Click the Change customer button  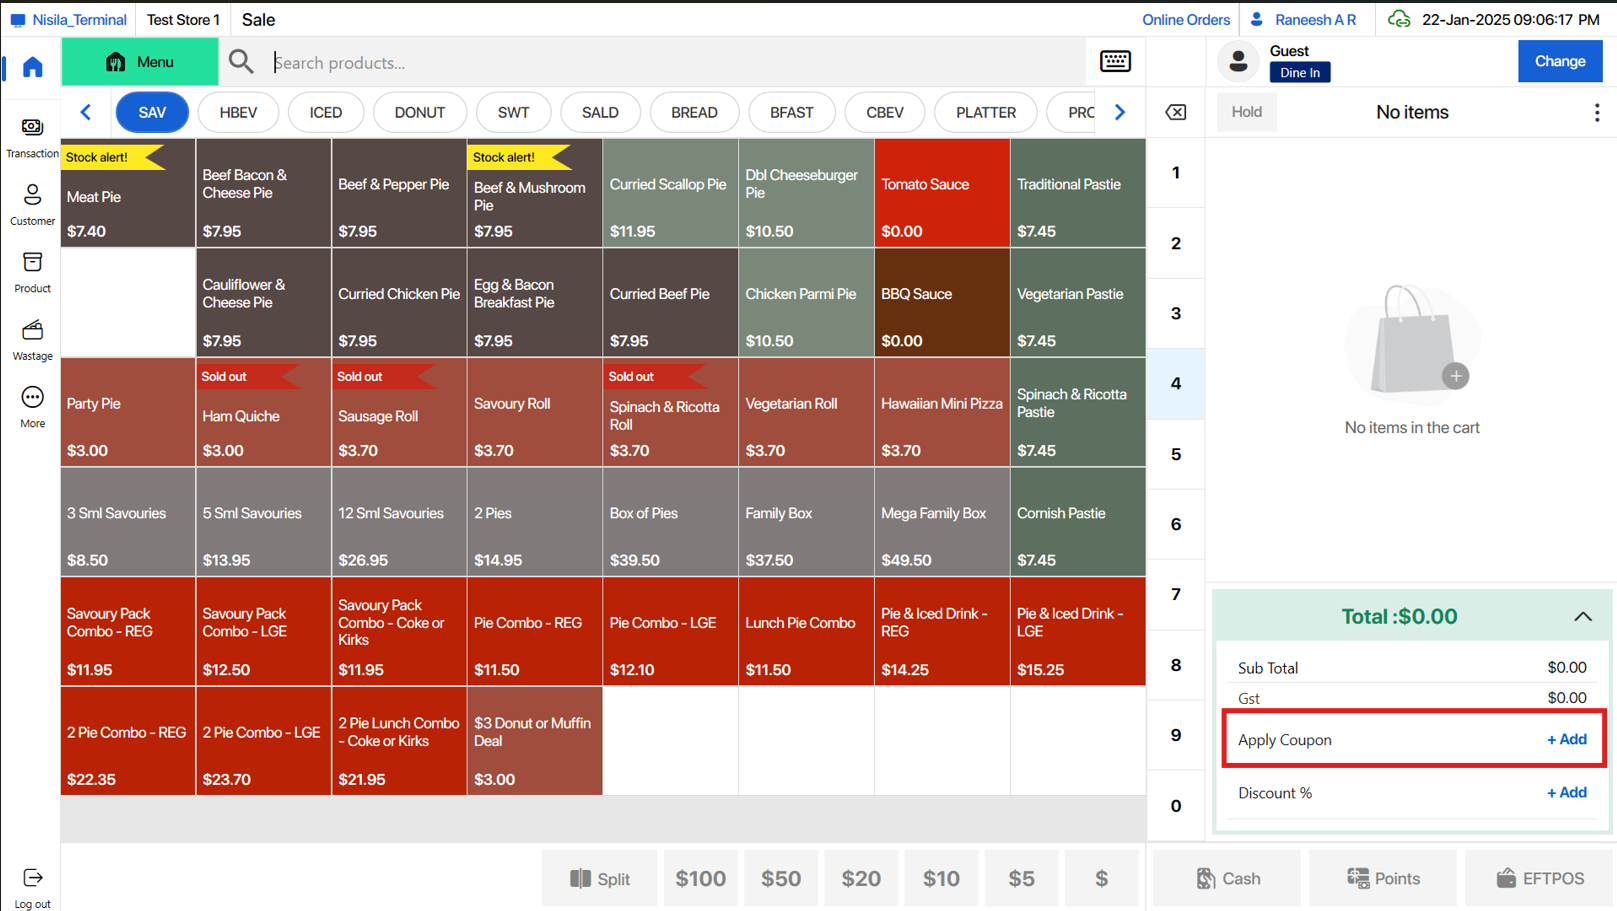click(1559, 62)
